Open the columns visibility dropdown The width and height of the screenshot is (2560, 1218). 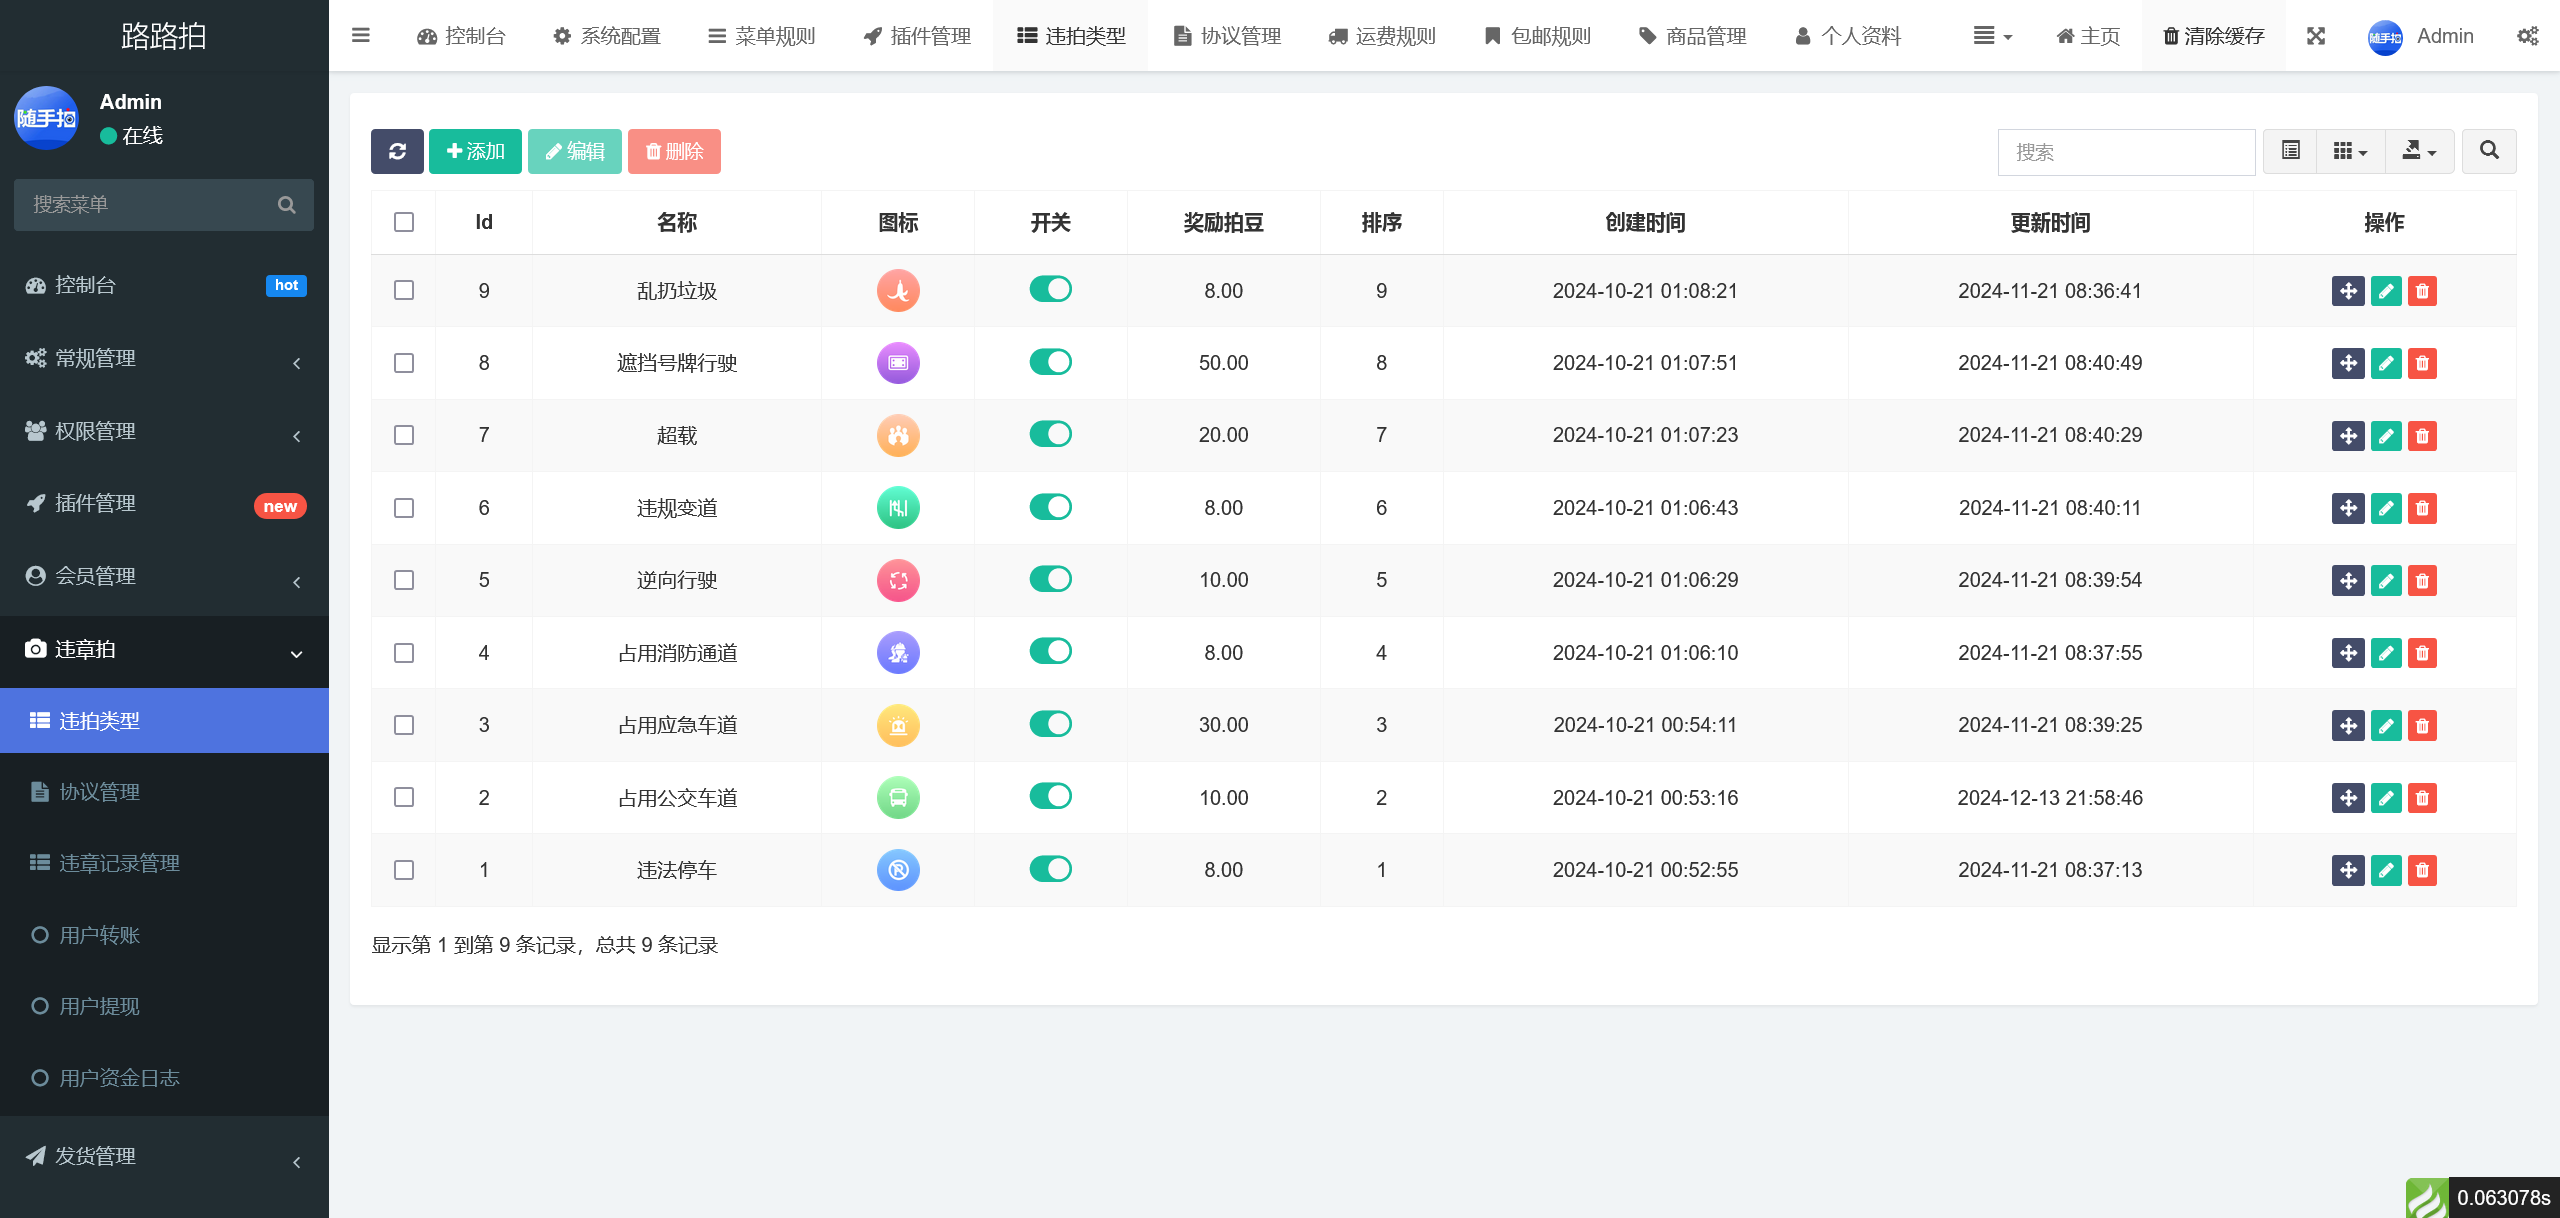[2350, 151]
